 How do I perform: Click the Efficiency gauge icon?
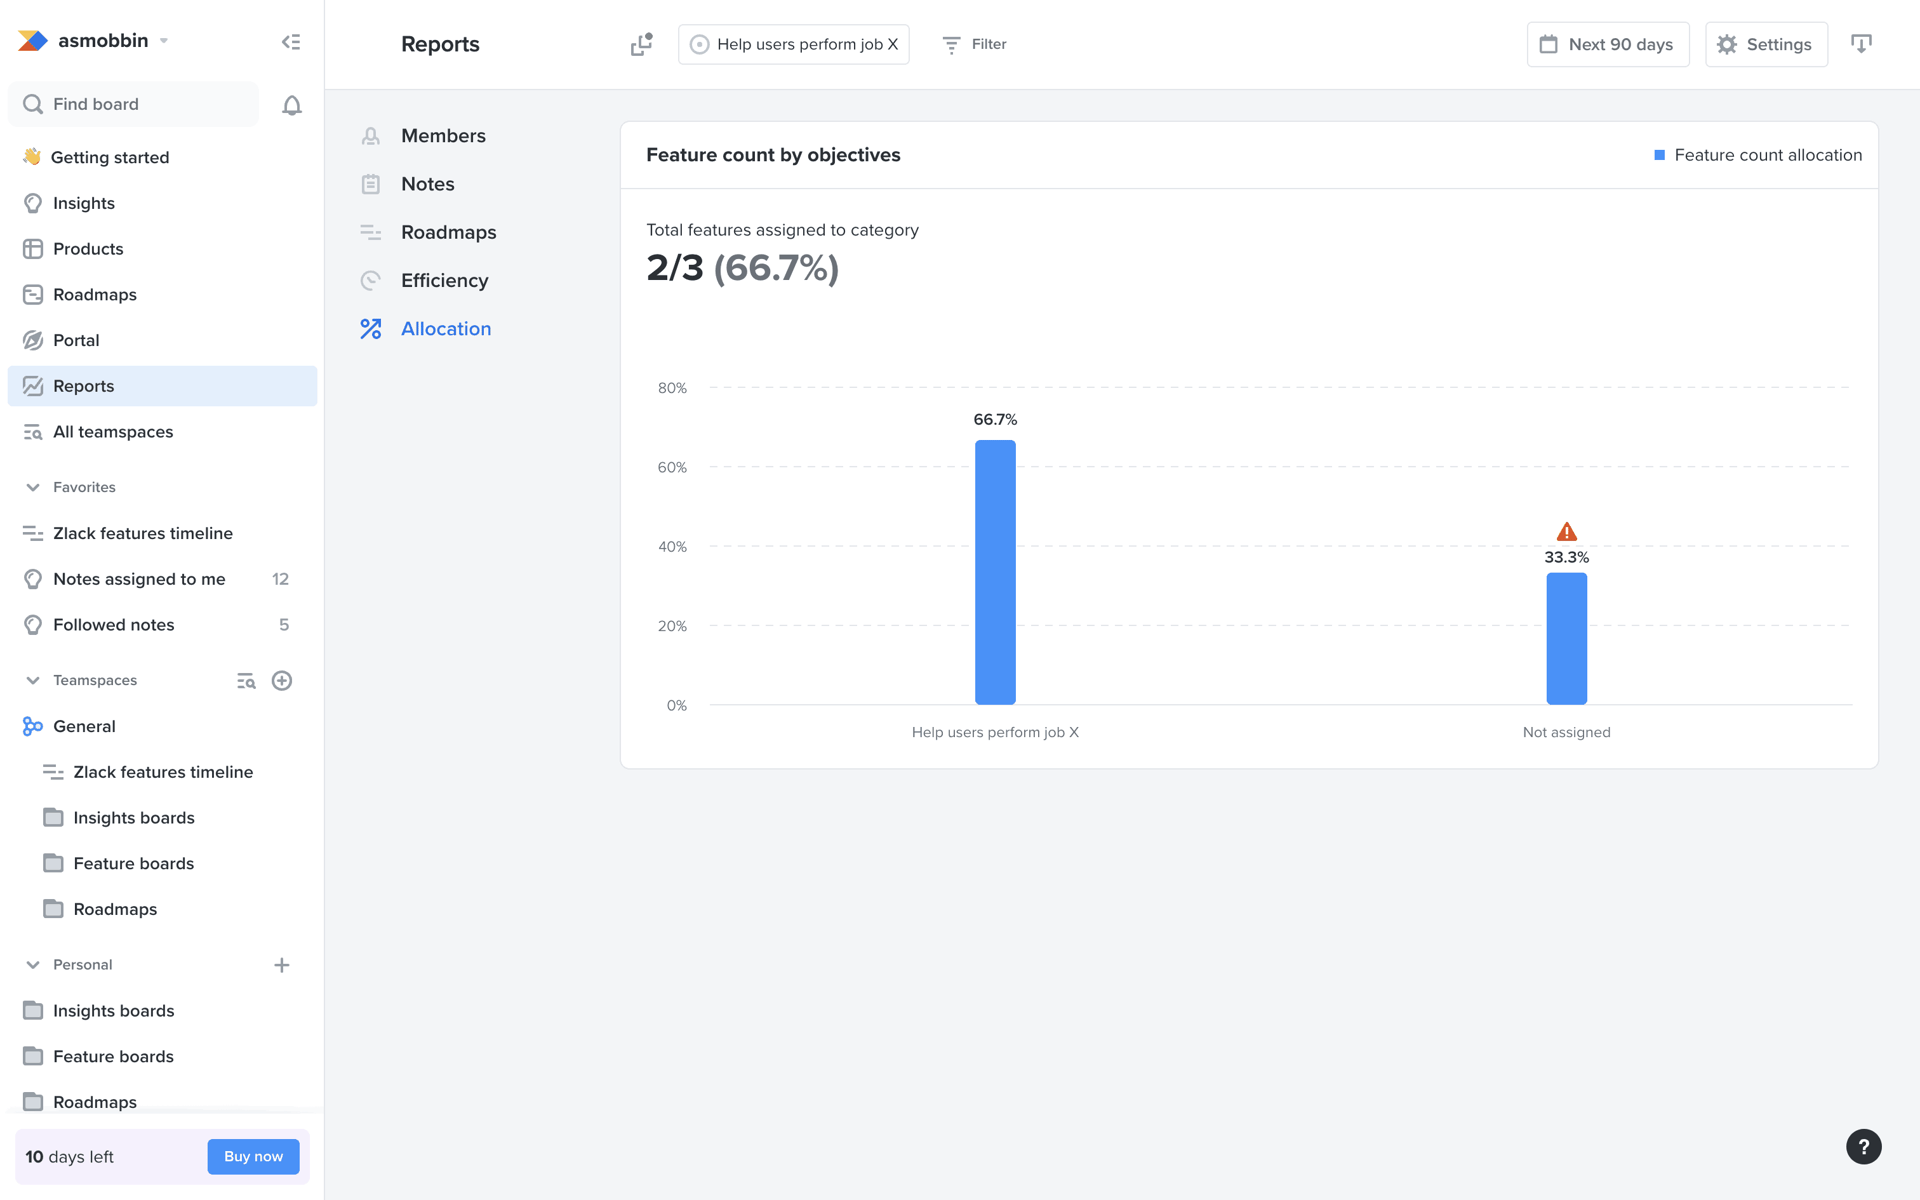tap(371, 281)
